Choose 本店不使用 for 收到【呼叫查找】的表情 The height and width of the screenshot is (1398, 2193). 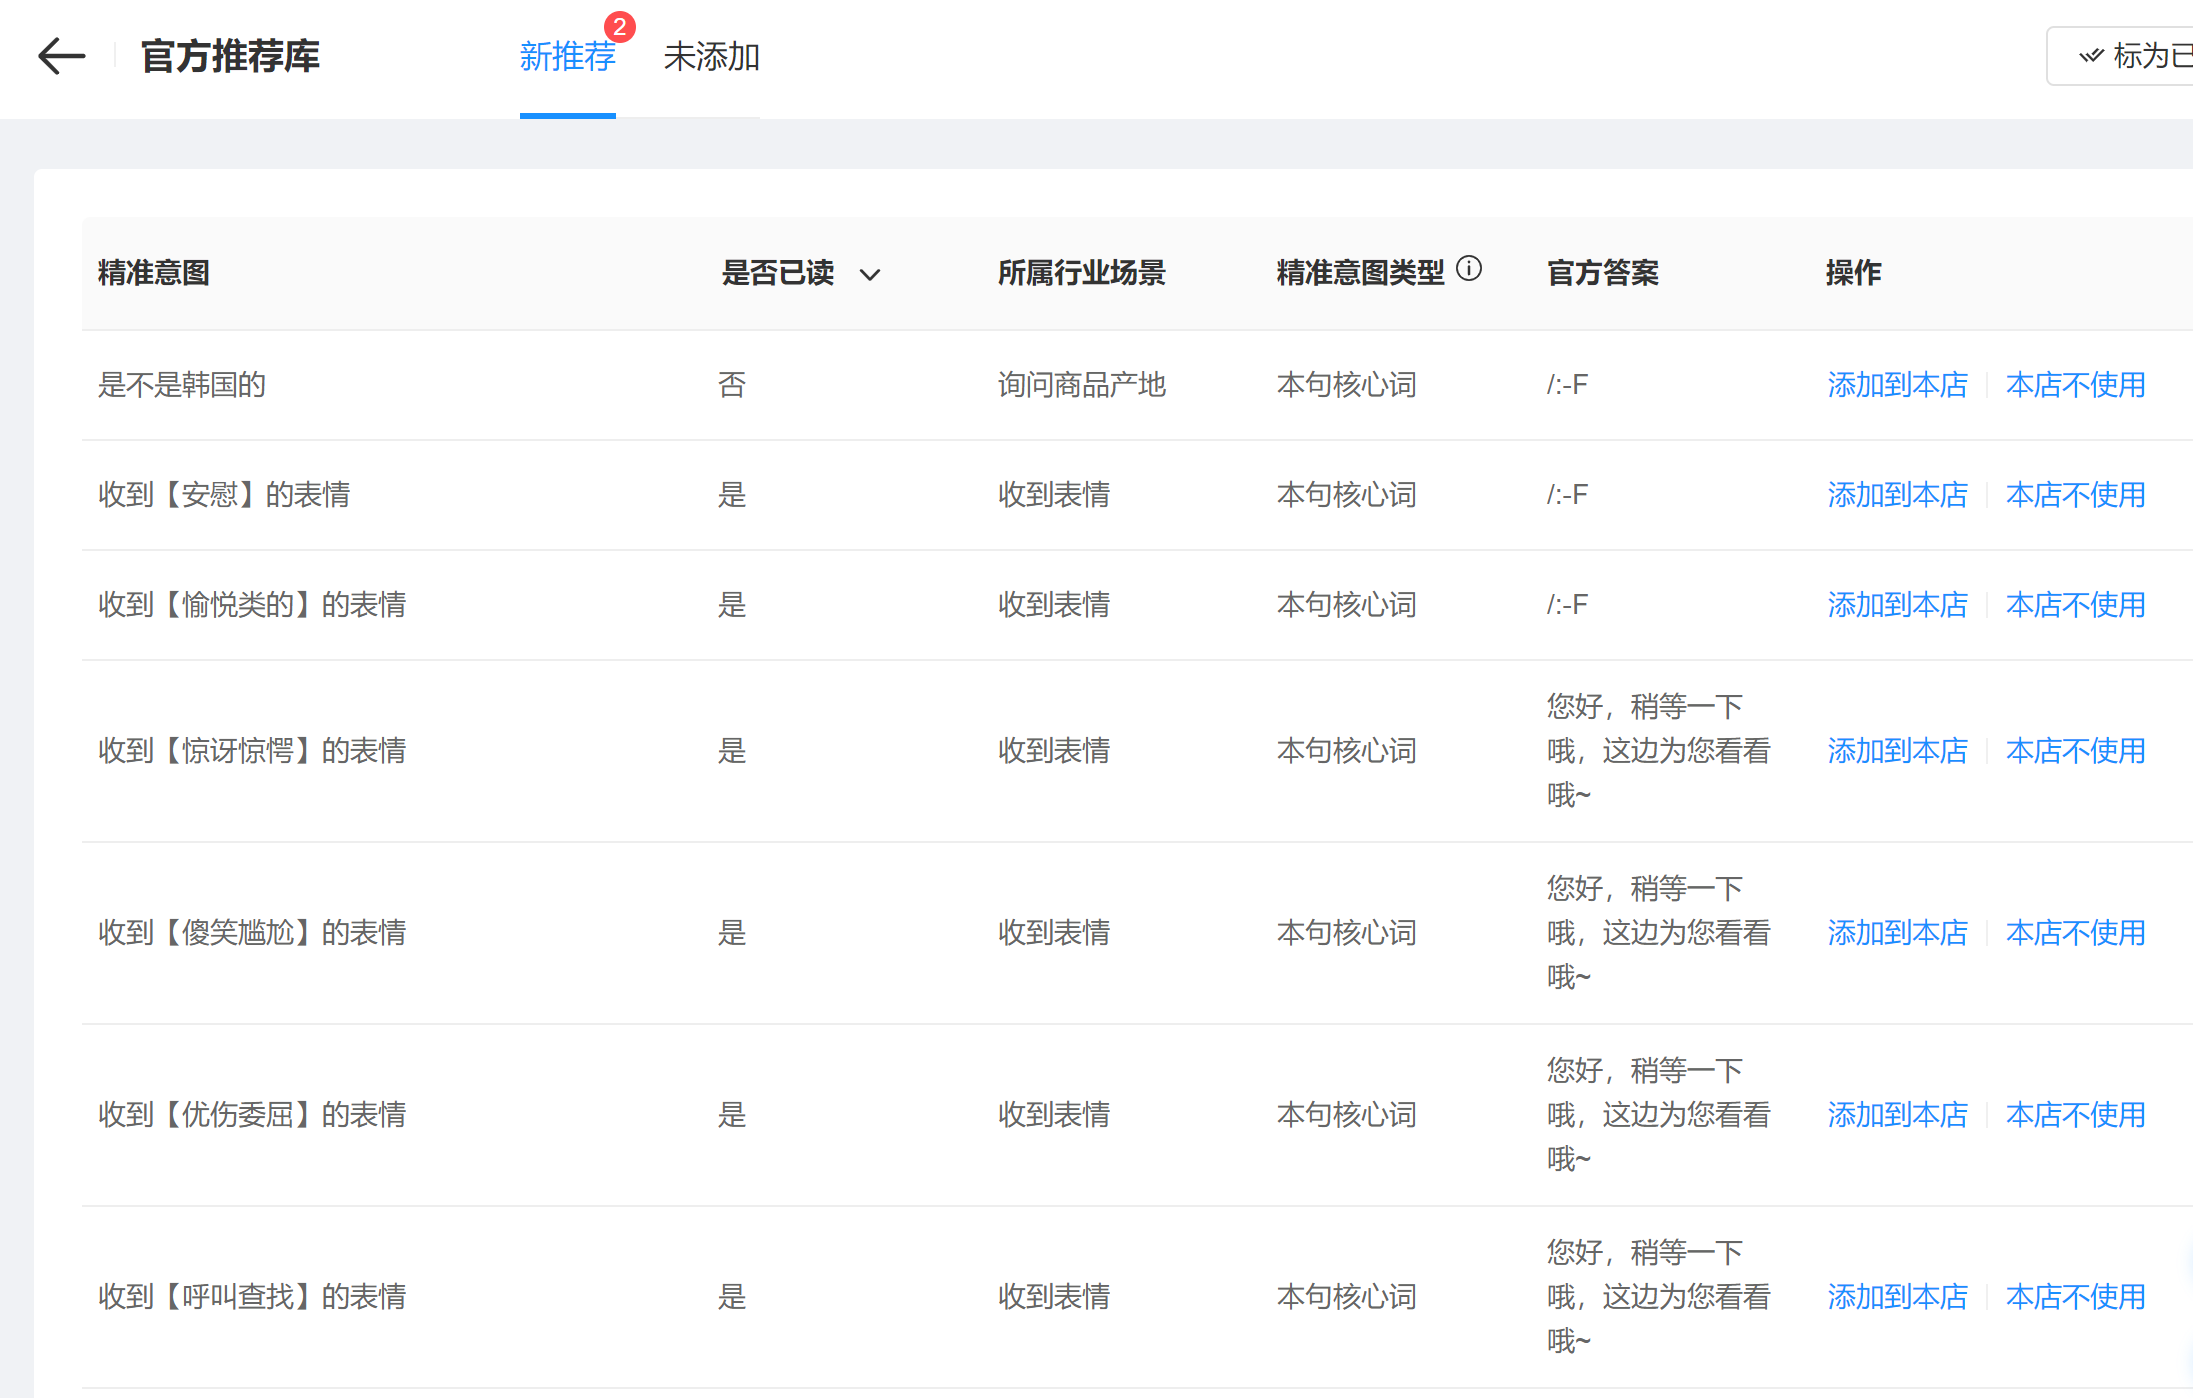2075,1297
